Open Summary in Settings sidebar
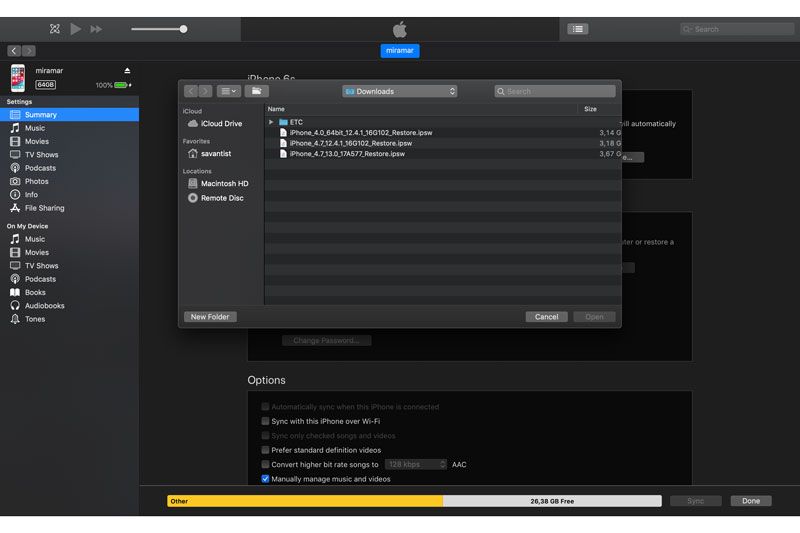Image resolution: width=800 pixels, height=533 pixels. pyautogui.click(x=69, y=115)
